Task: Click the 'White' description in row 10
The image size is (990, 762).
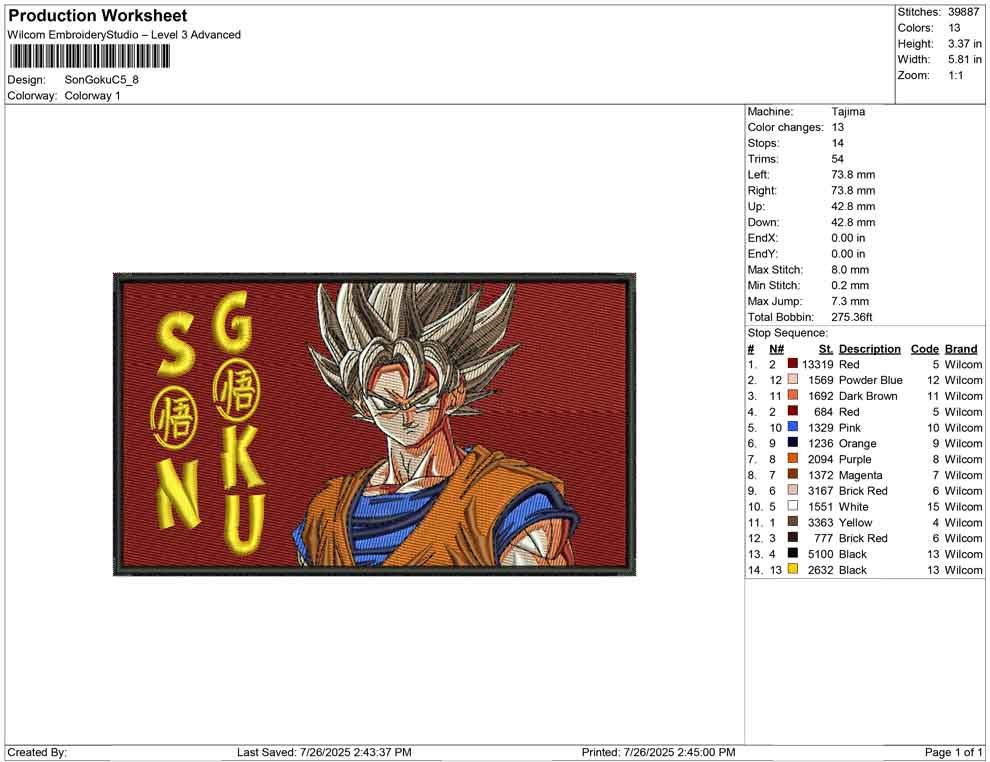Action: click(x=854, y=506)
